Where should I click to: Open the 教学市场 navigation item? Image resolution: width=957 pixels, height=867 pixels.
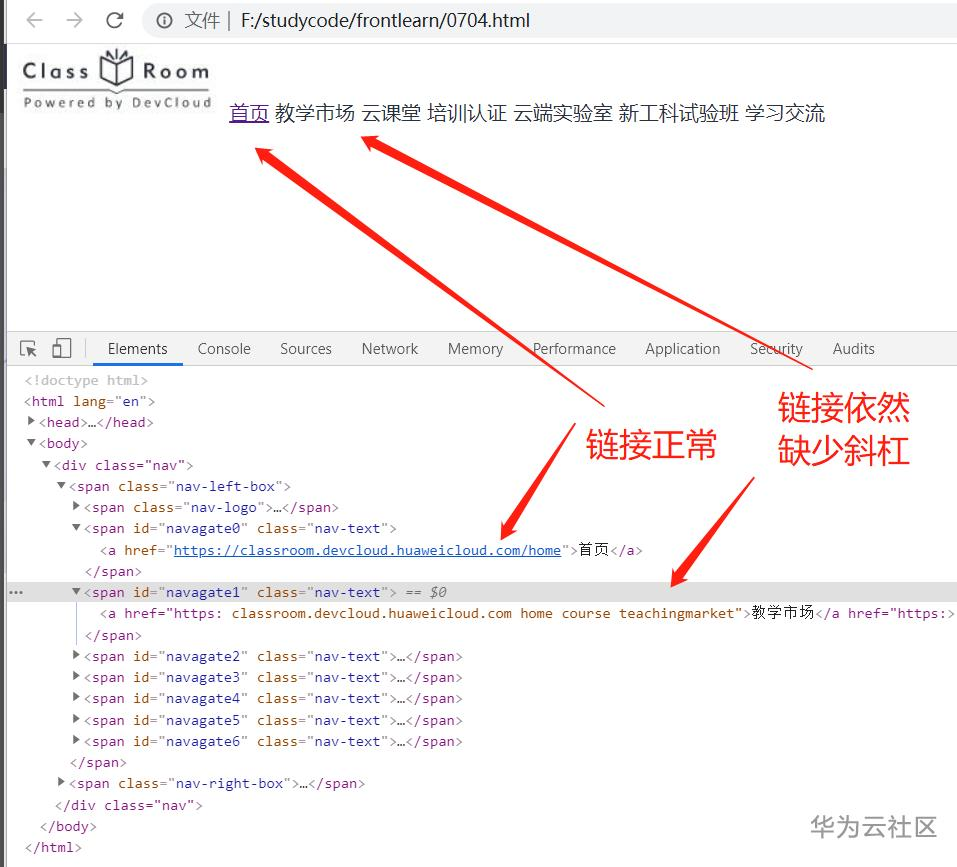pos(314,113)
